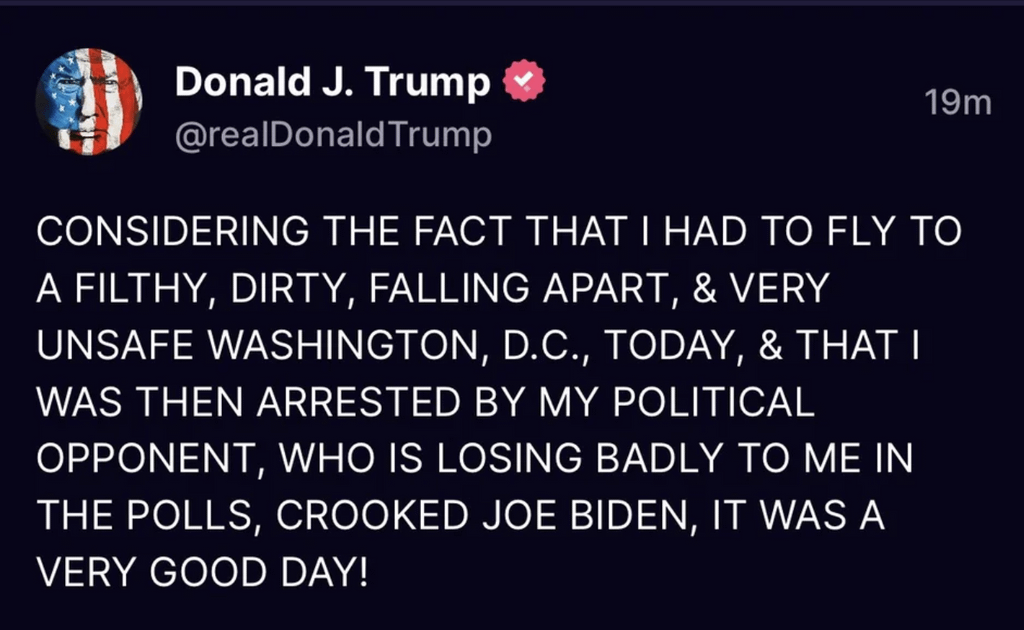
Task: Open the flag-themed profile avatar
Action: pos(89,101)
